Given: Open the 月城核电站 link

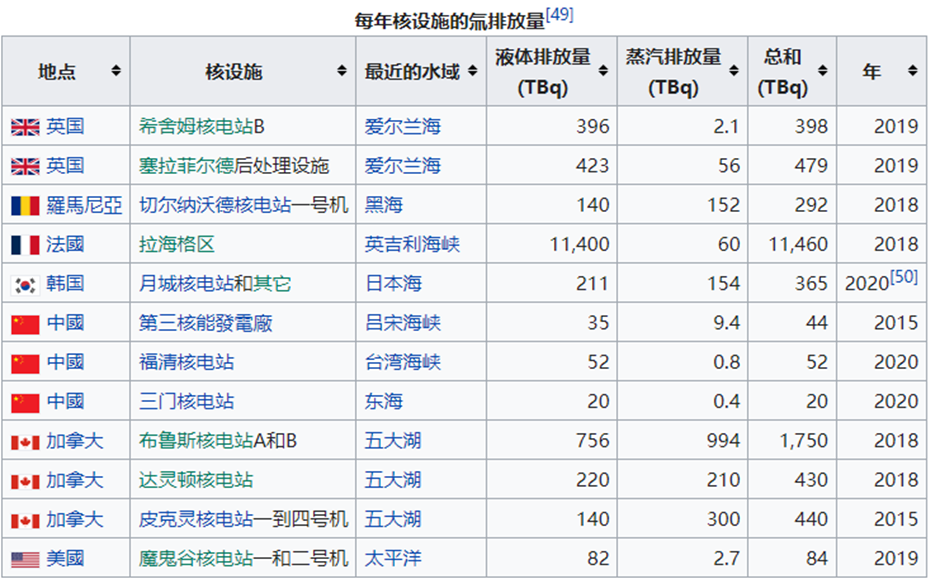Looking at the screenshot, I should [x=186, y=284].
